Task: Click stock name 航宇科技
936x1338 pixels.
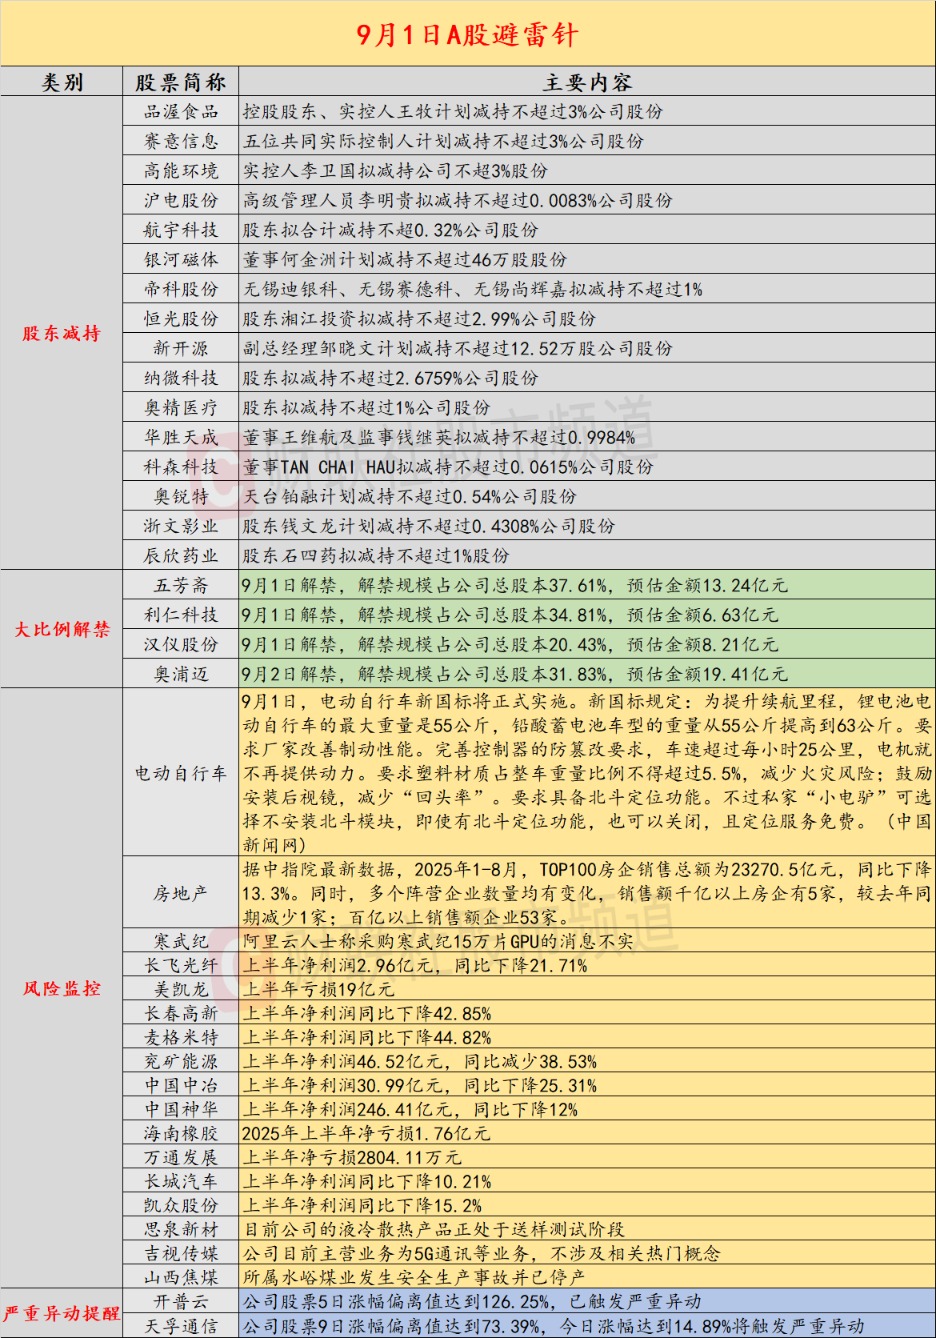Action: pos(181,230)
